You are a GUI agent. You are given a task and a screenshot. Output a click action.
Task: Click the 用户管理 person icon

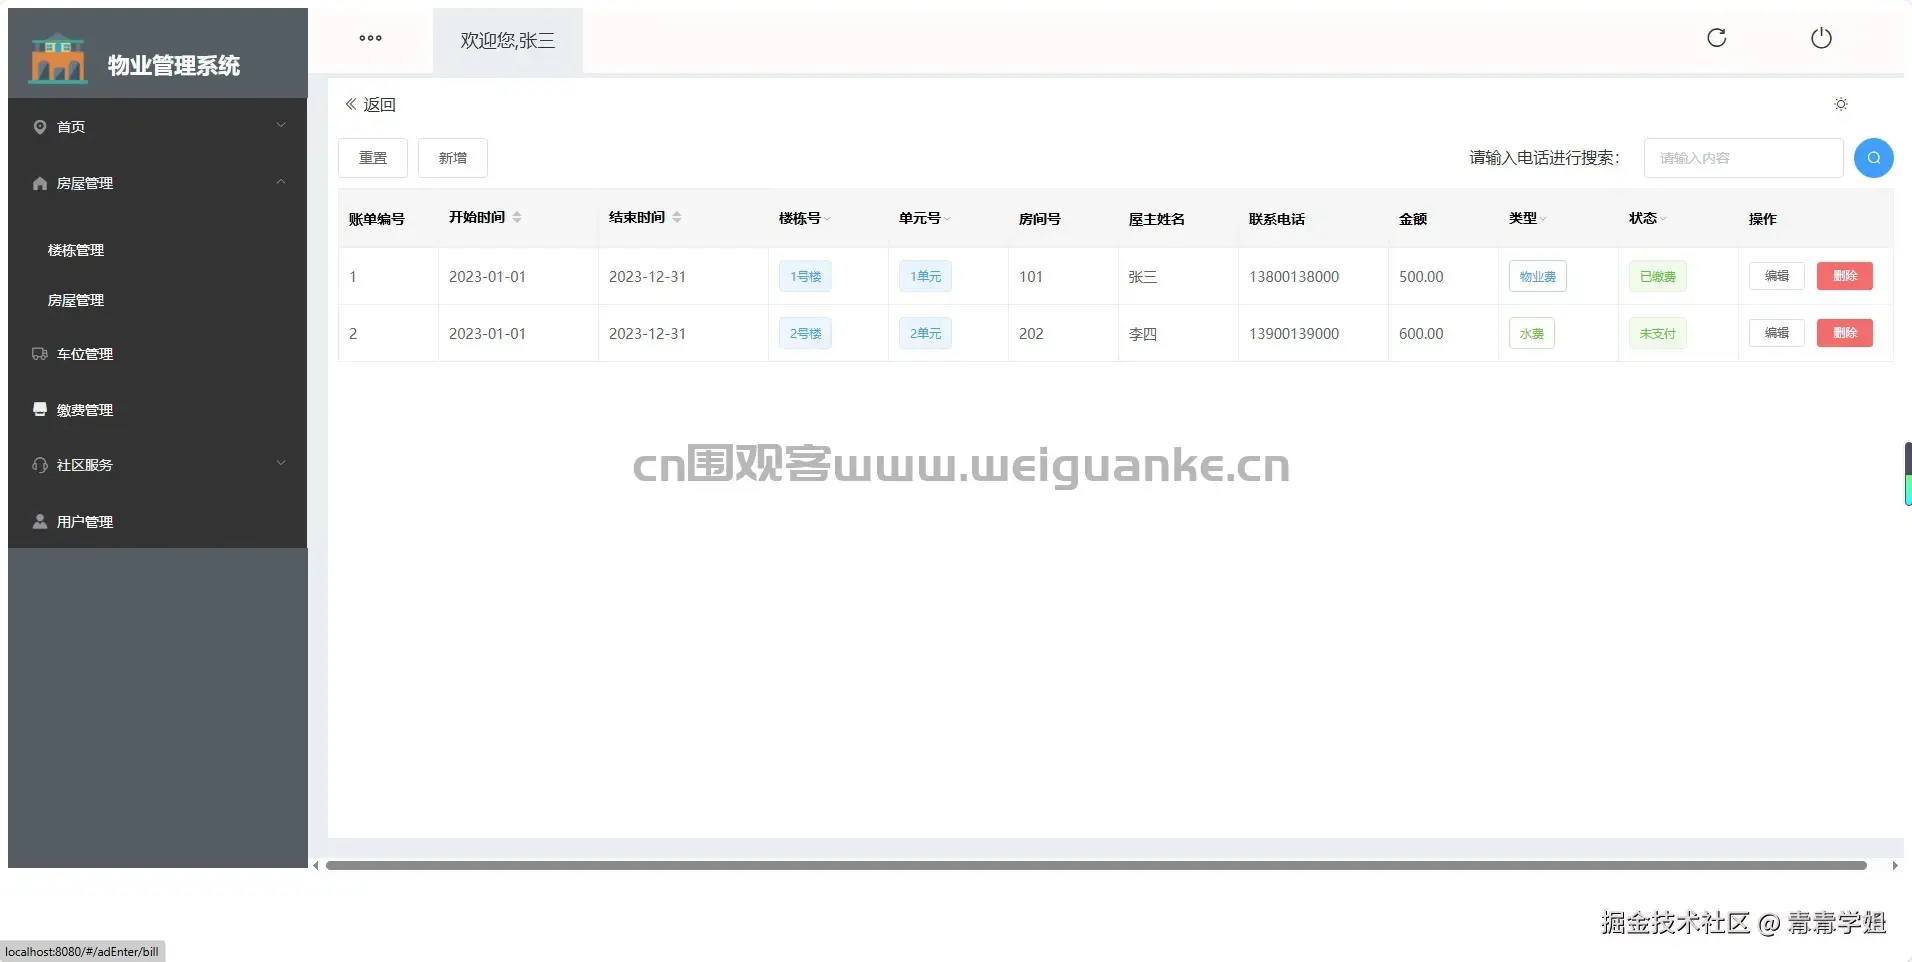[x=40, y=522]
